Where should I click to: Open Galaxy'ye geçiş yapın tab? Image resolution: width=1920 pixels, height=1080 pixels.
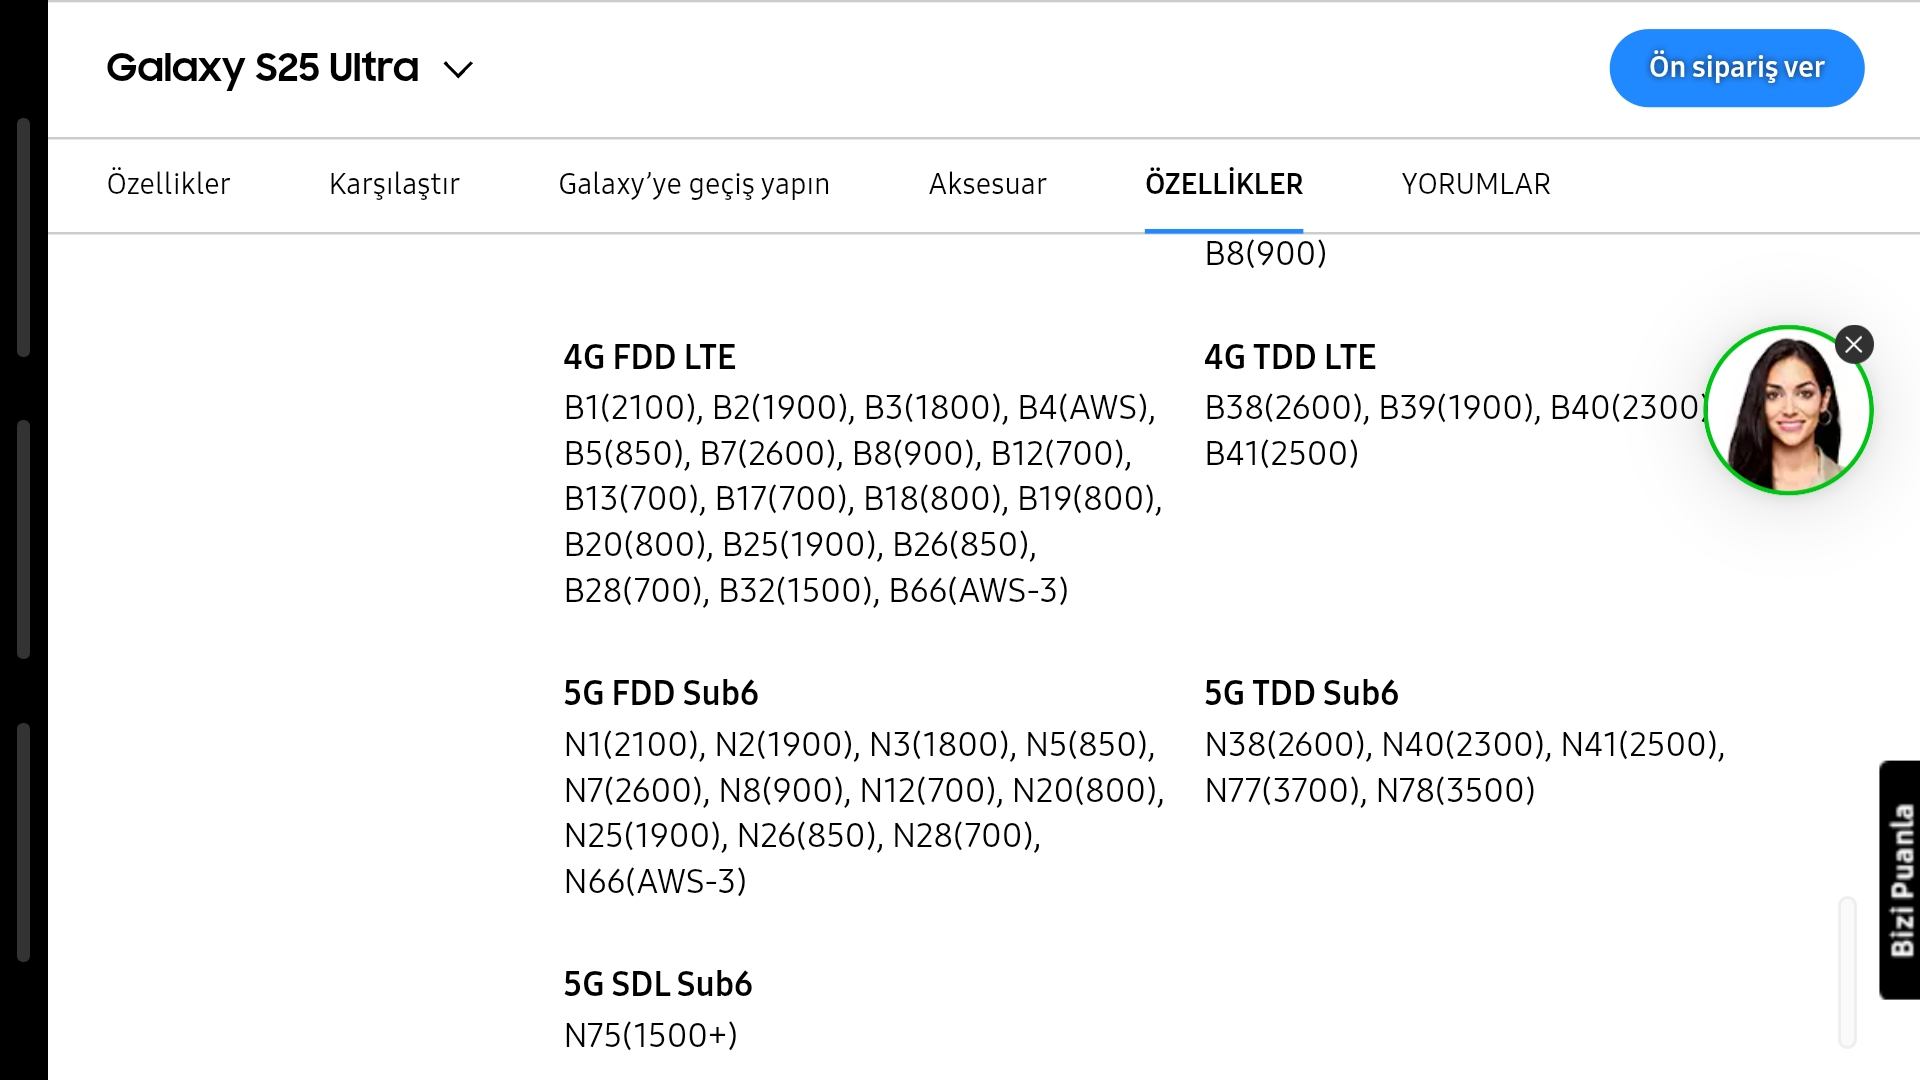point(694,184)
